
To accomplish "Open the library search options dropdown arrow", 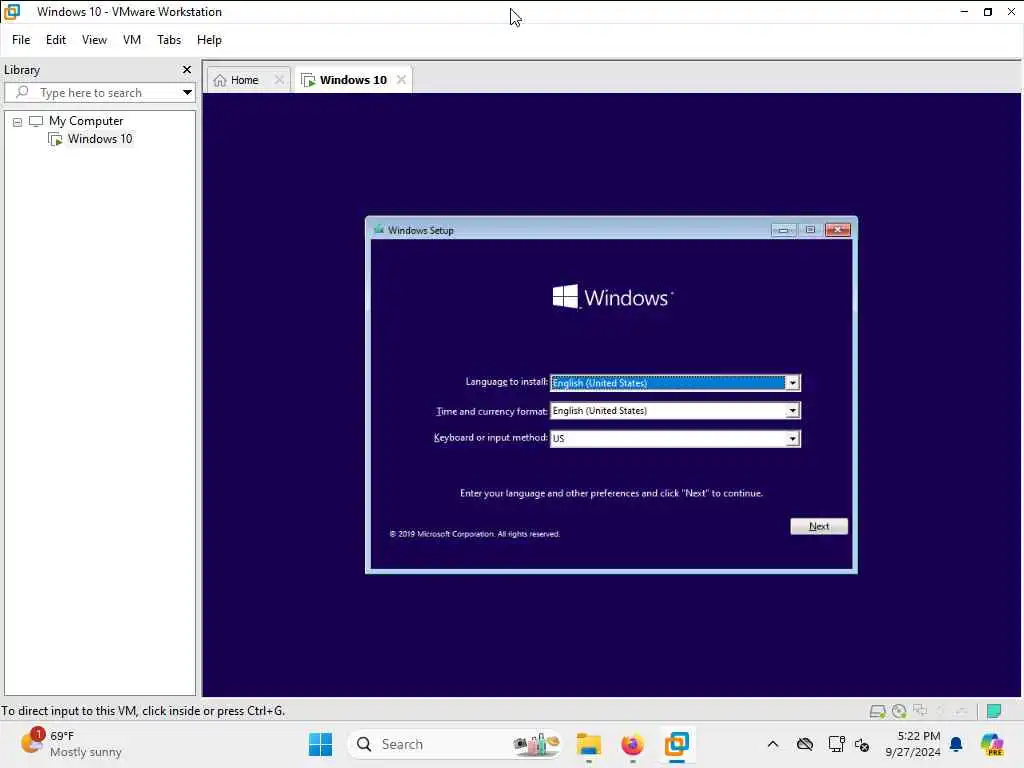I will (x=187, y=92).
